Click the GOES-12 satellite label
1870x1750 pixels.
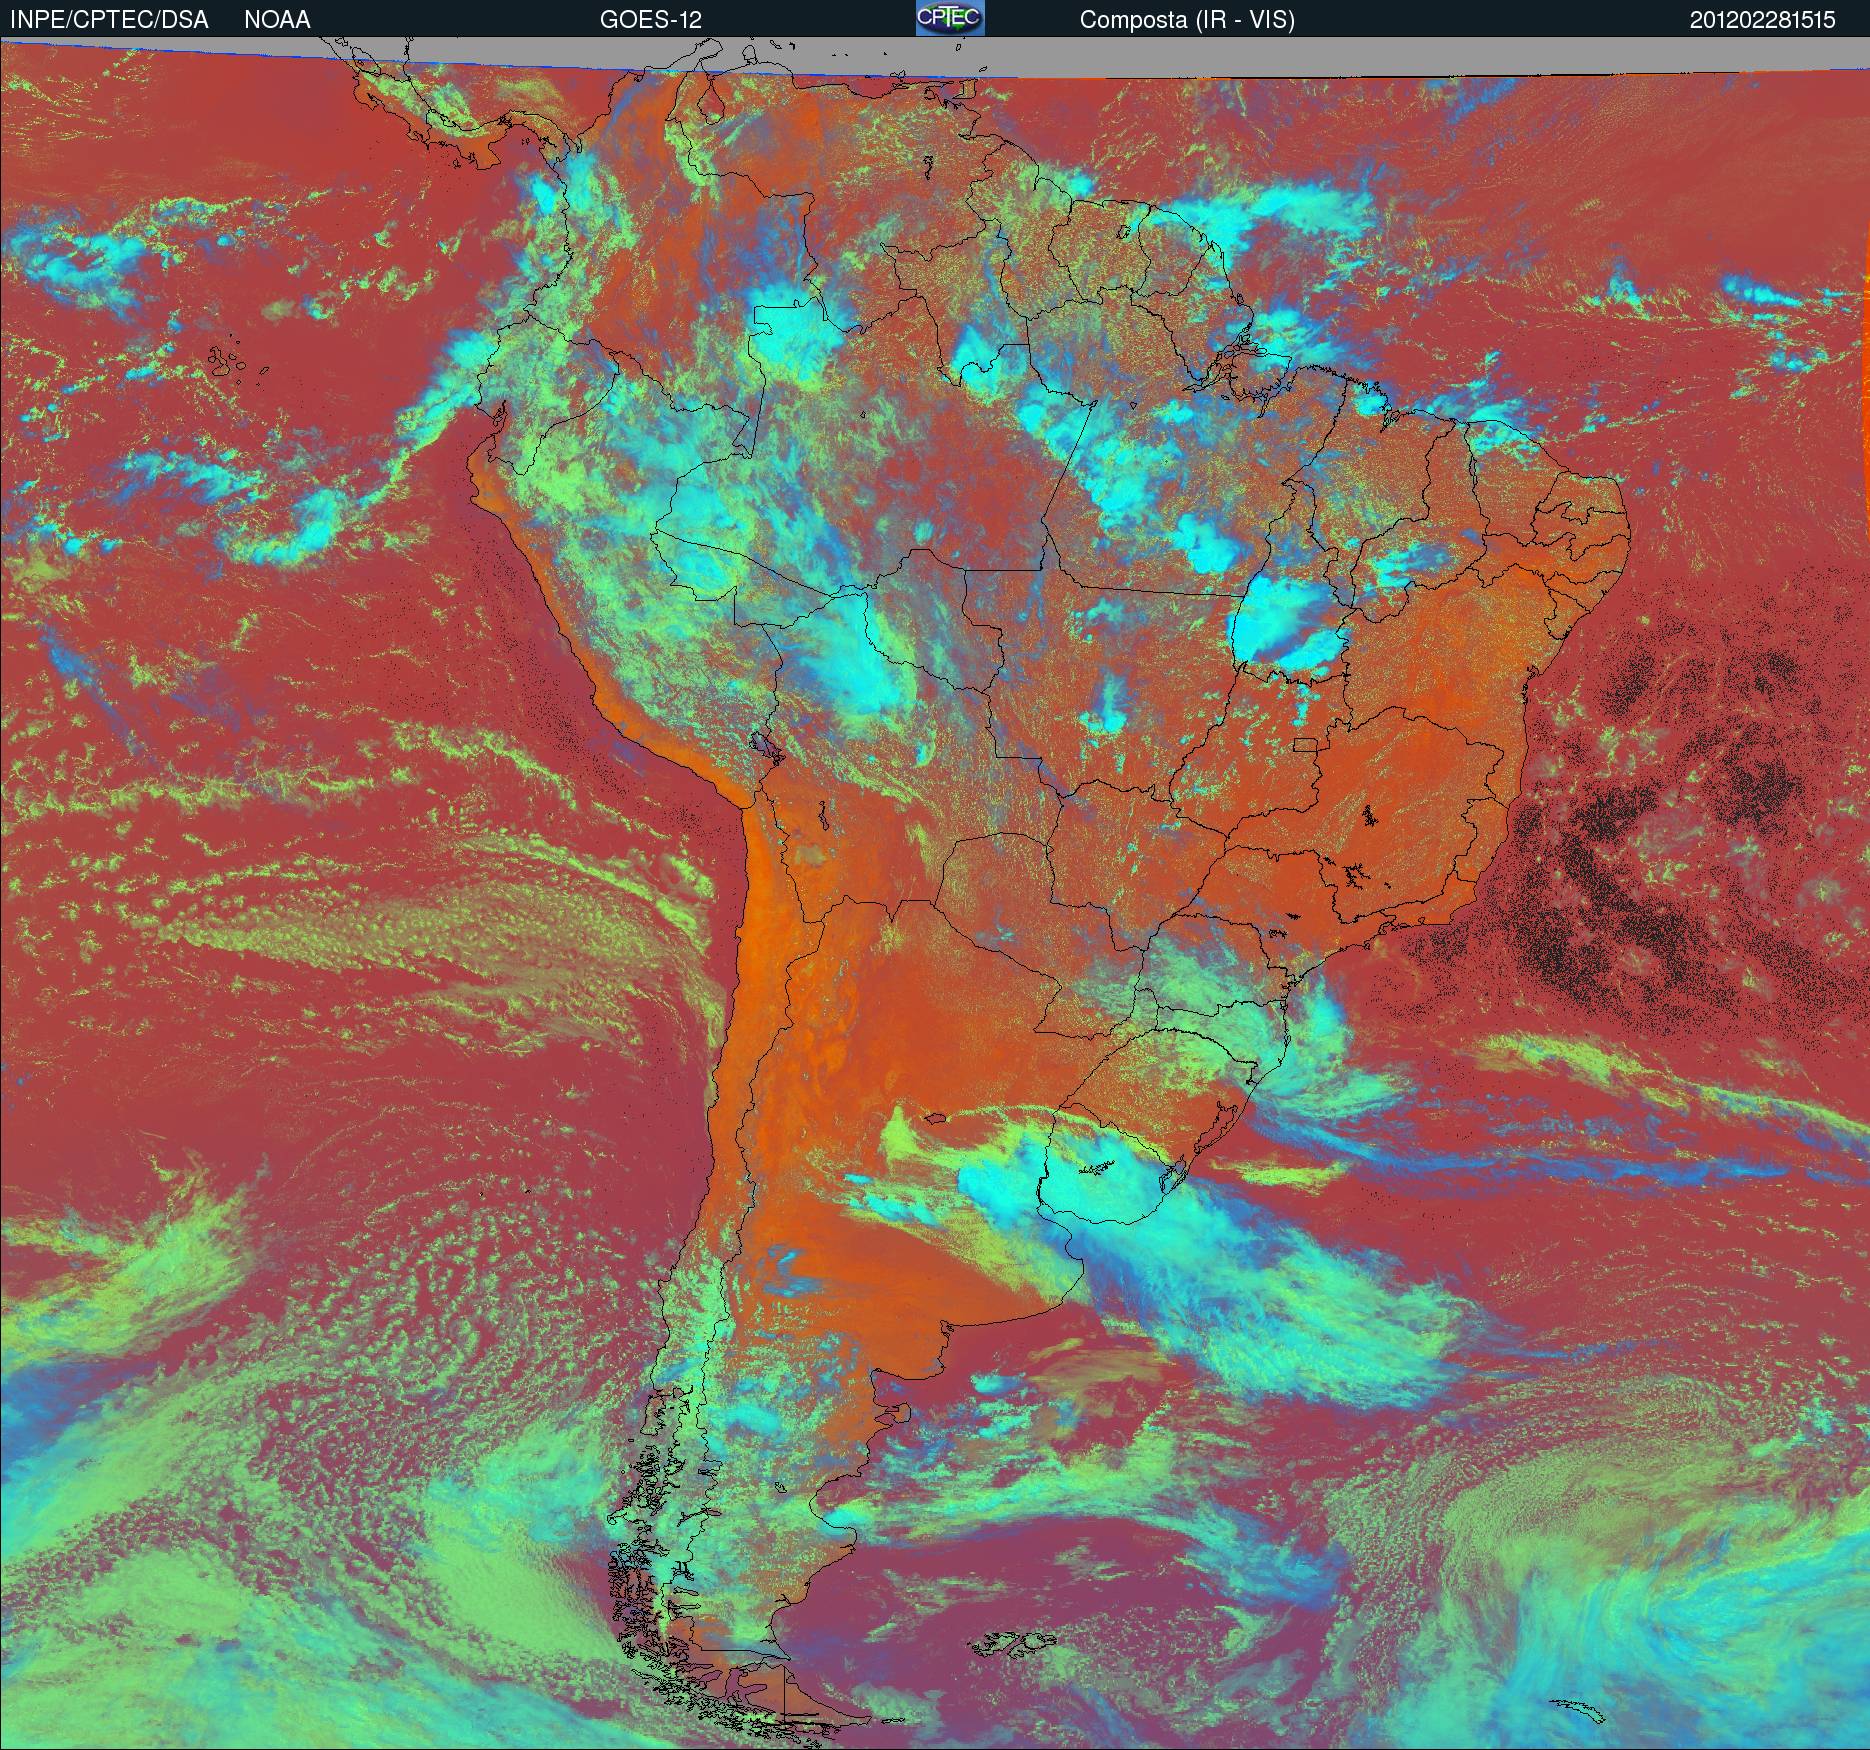click(651, 20)
